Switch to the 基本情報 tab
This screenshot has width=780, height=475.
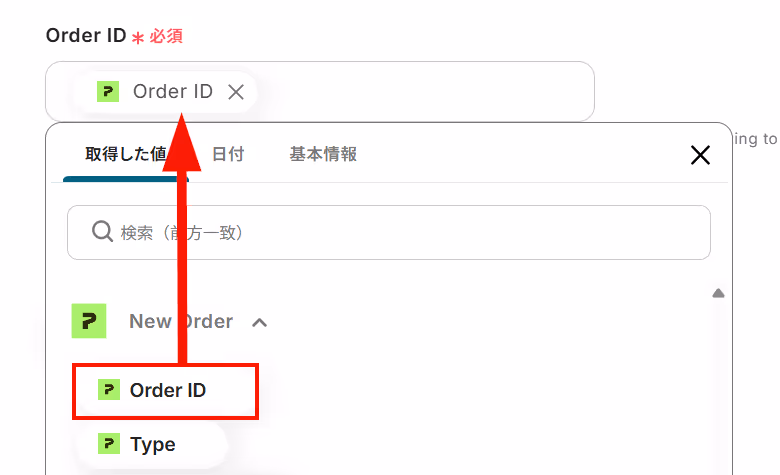[323, 154]
